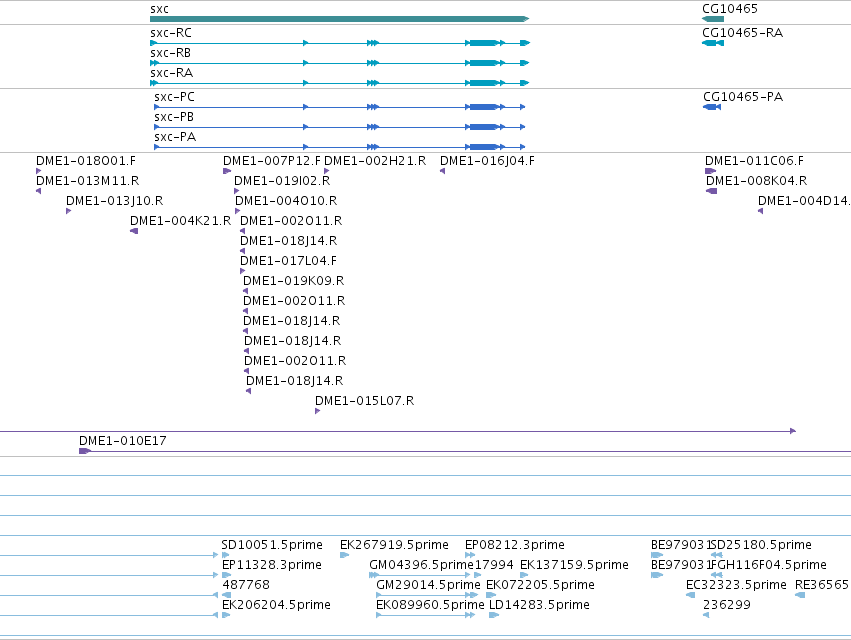This screenshot has height=640, width=851.
Task: Click the DME1-015L07.R feature label
Action: click(365, 401)
